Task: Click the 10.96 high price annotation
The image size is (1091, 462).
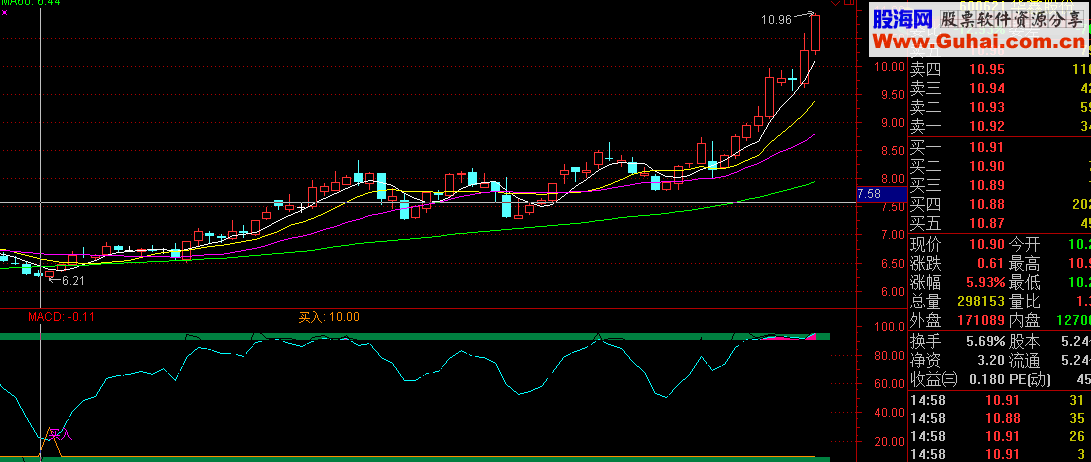Action: [777, 19]
